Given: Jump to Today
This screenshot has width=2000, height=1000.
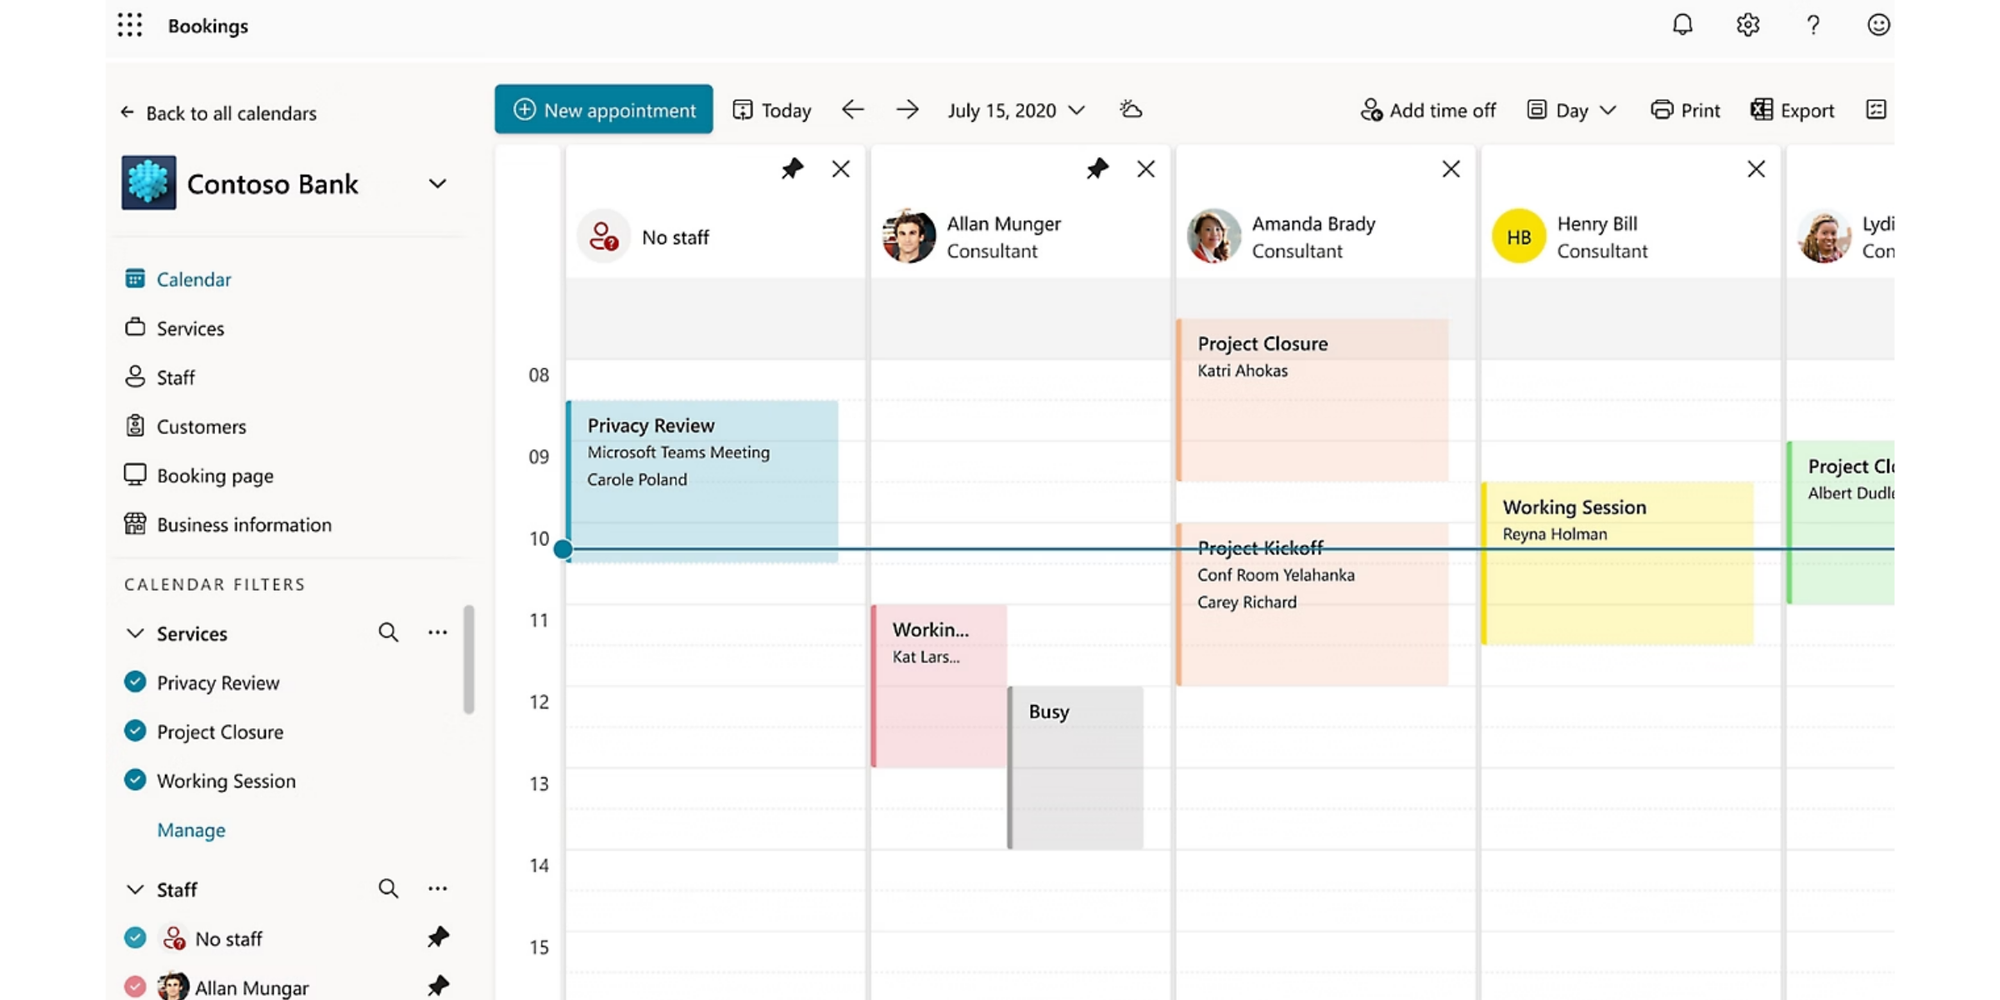Looking at the screenshot, I should [x=772, y=110].
